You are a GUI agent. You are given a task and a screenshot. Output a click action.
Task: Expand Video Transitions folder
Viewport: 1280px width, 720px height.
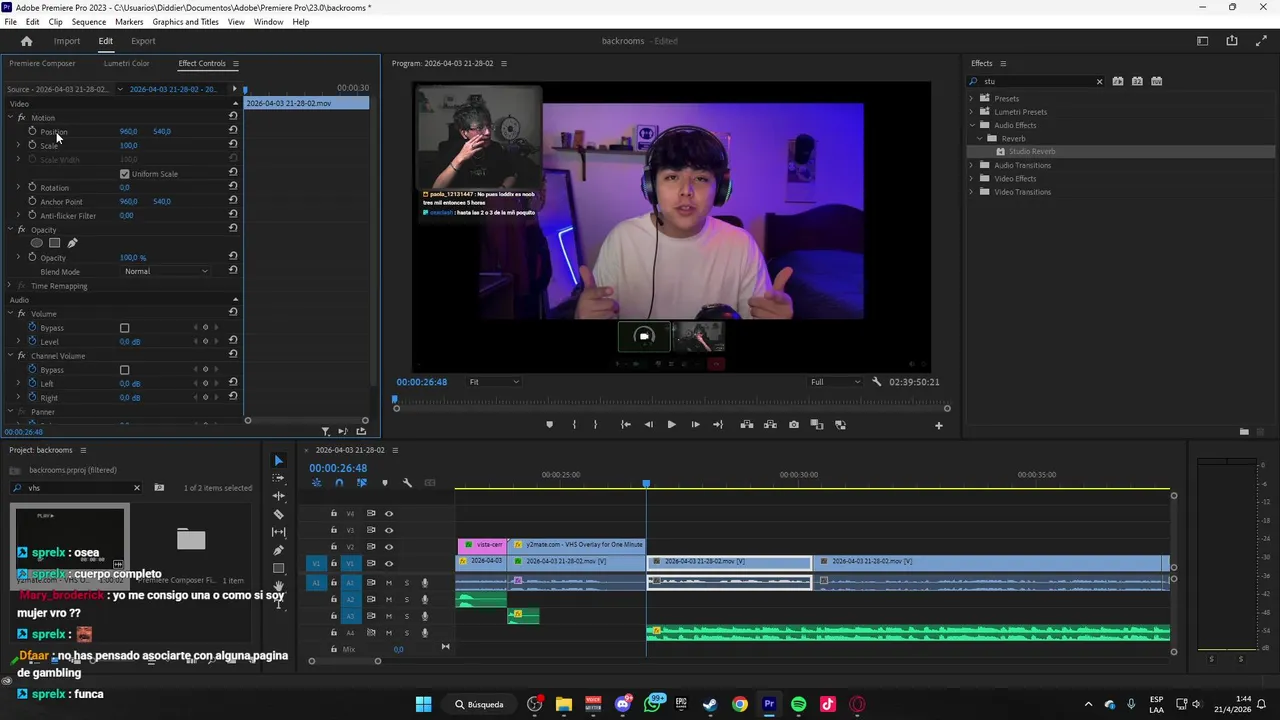pyautogui.click(x=971, y=192)
